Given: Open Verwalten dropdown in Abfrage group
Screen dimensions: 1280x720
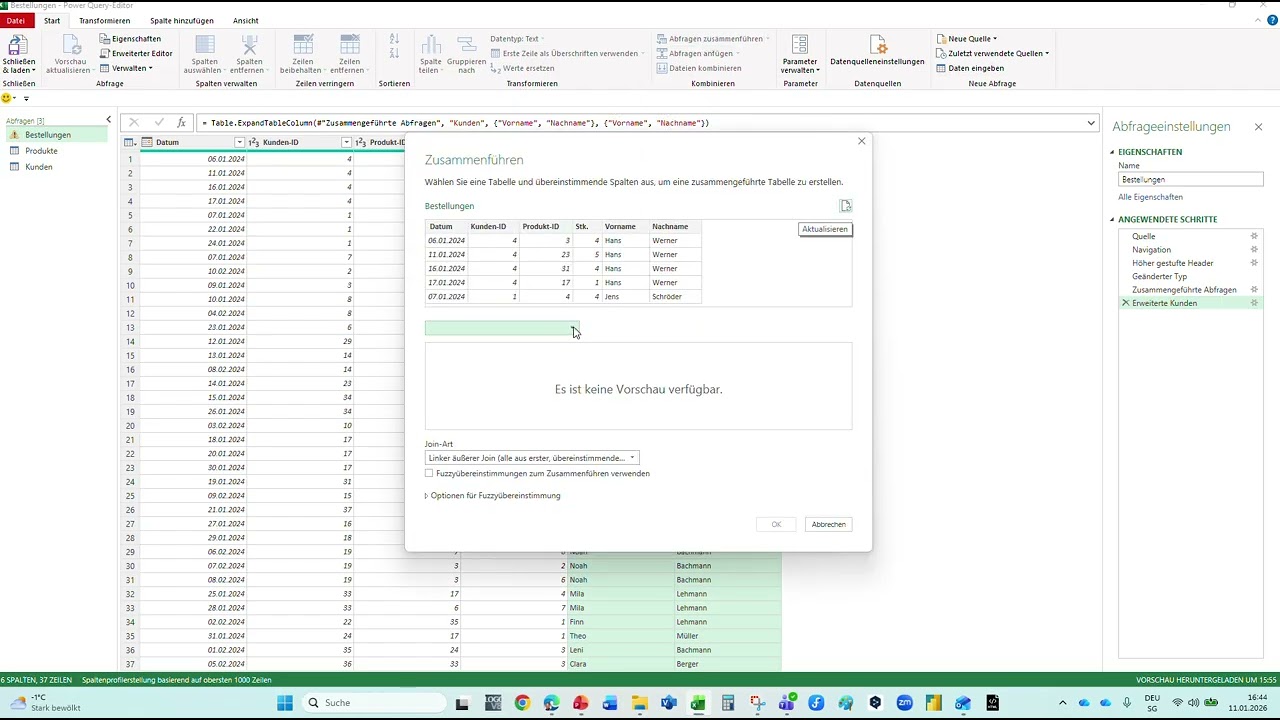Looking at the screenshot, I should pos(126,68).
